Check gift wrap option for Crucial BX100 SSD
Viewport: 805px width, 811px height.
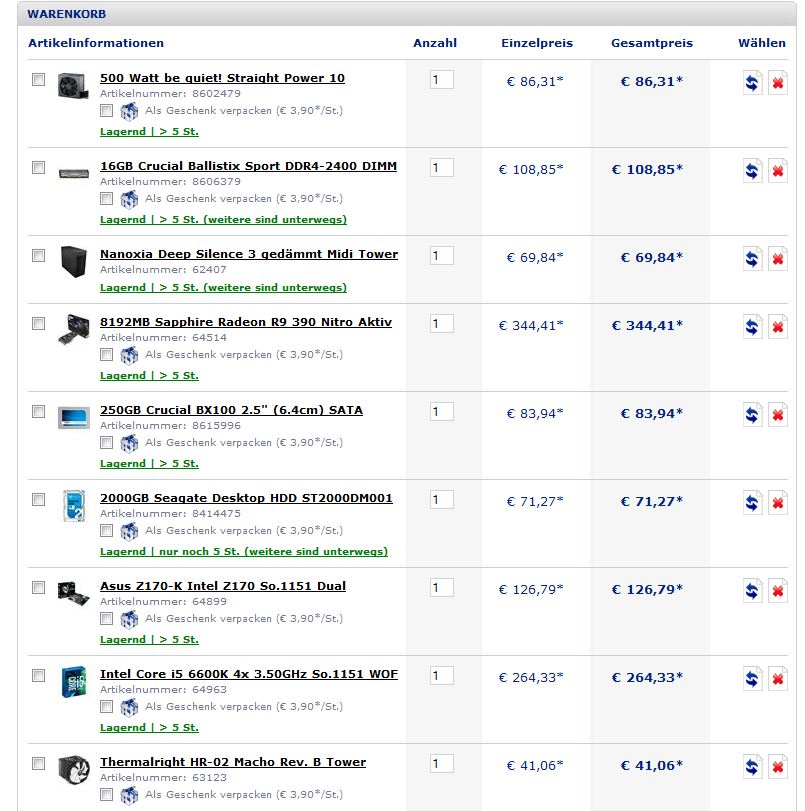pos(107,442)
